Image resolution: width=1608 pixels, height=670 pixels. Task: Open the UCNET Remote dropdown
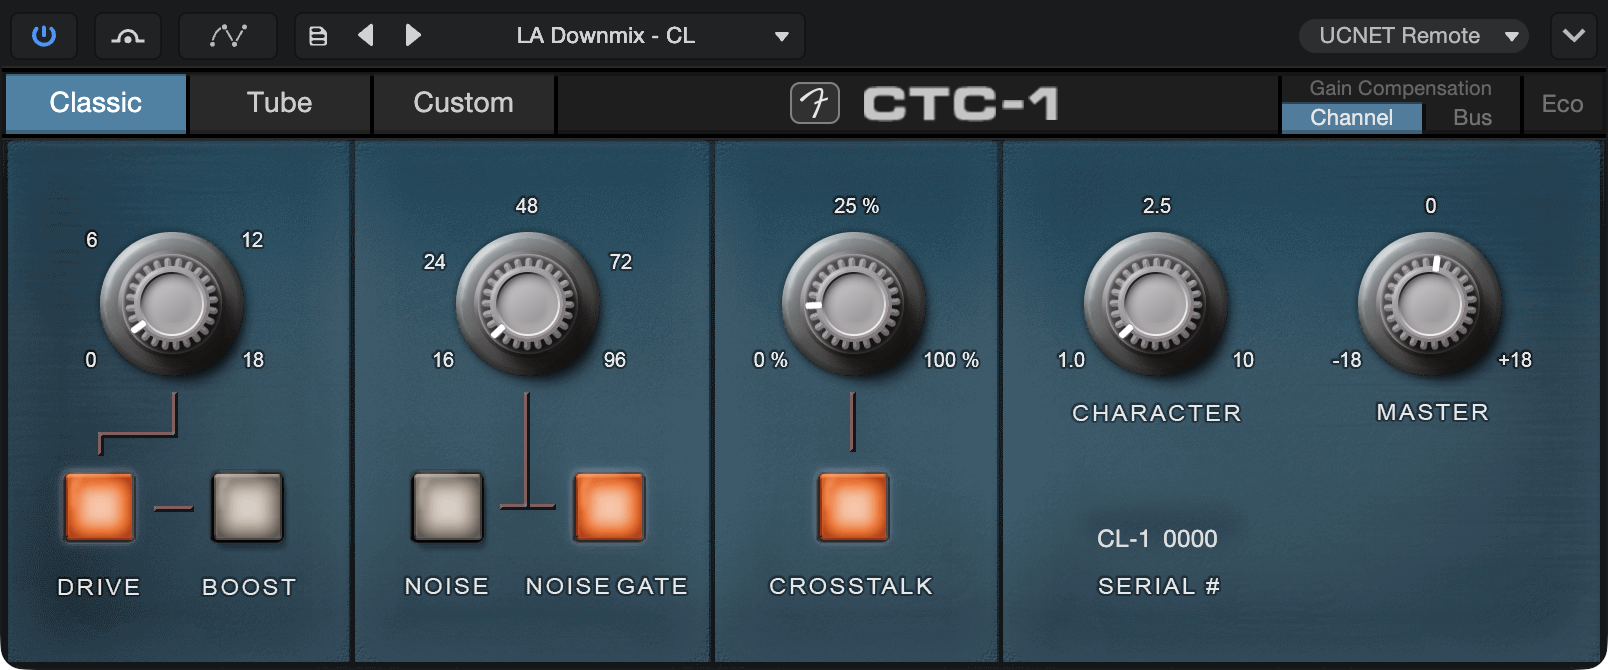1414,36
